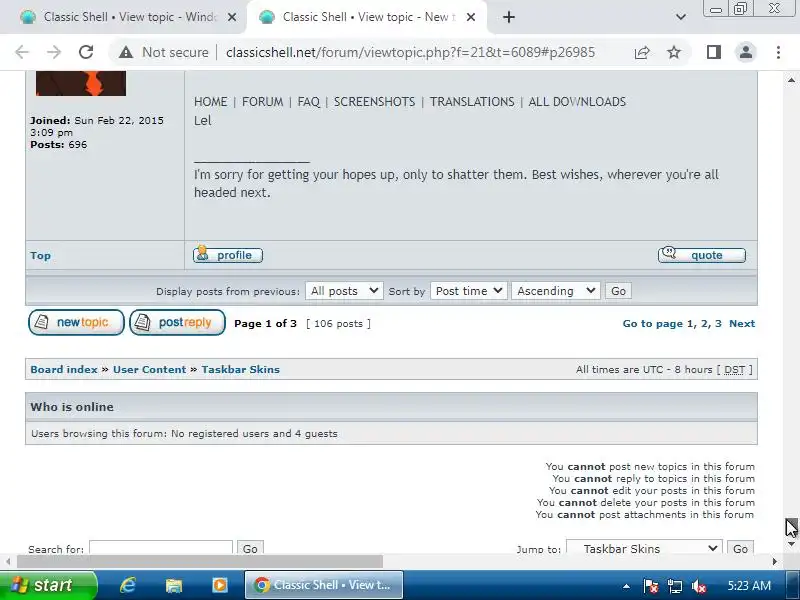This screenshot has height=600, width=800.
Task: Go back using the browser back arrow
Action: [x=22, y=52]
